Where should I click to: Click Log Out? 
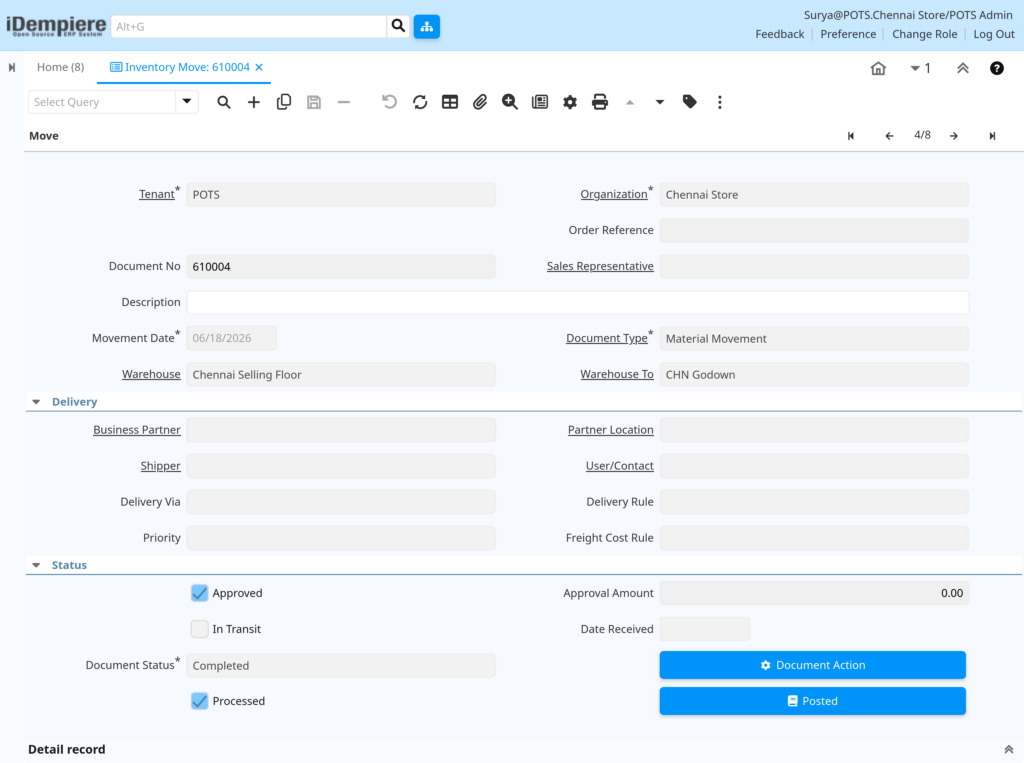994,34
